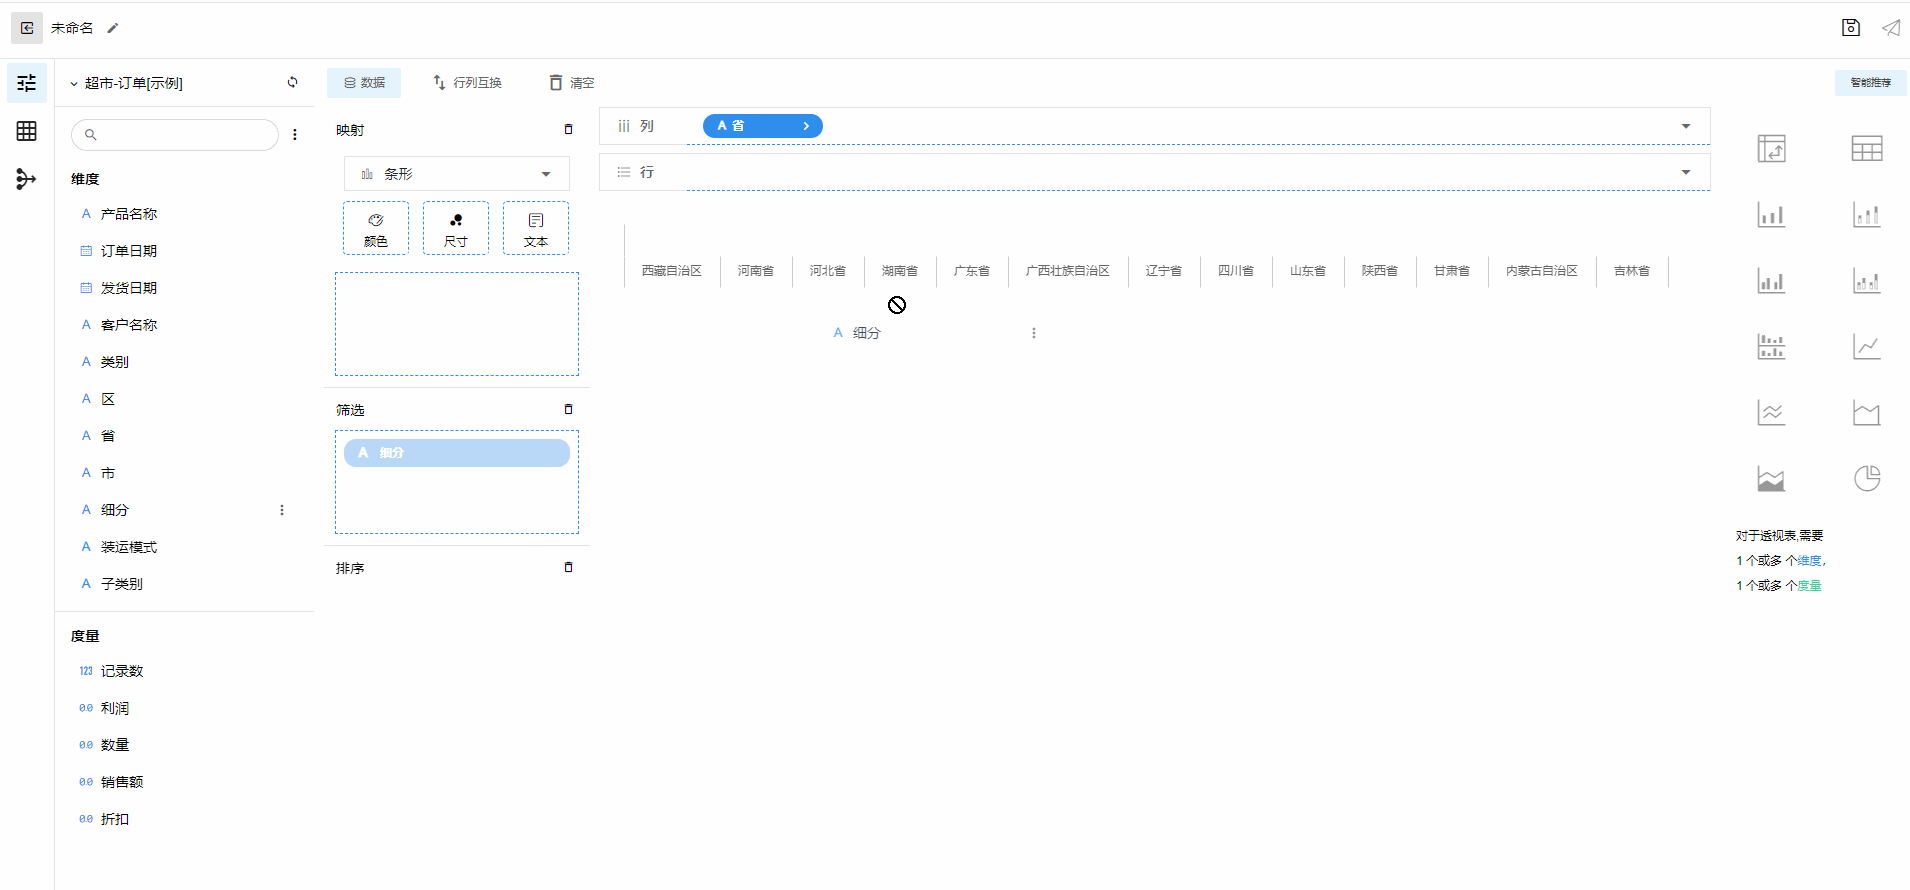The image size is (1910, 890).
Task: Select the filled stacked area chart type
Action: 1772,479
